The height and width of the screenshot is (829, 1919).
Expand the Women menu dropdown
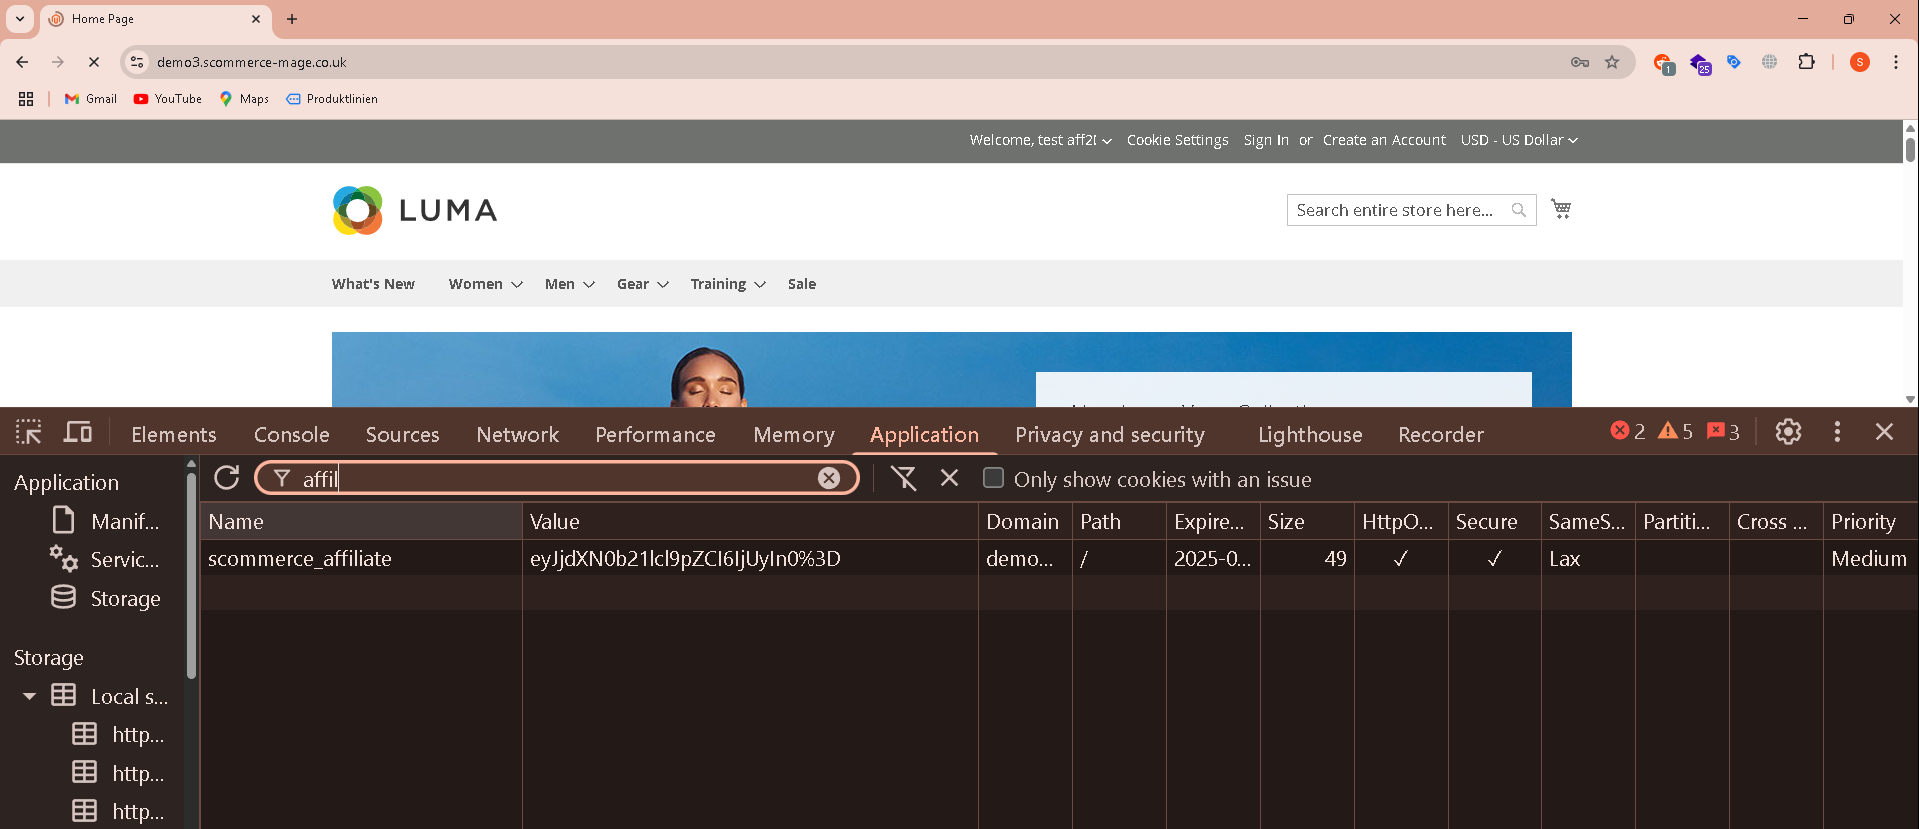(x=485, y=284)
